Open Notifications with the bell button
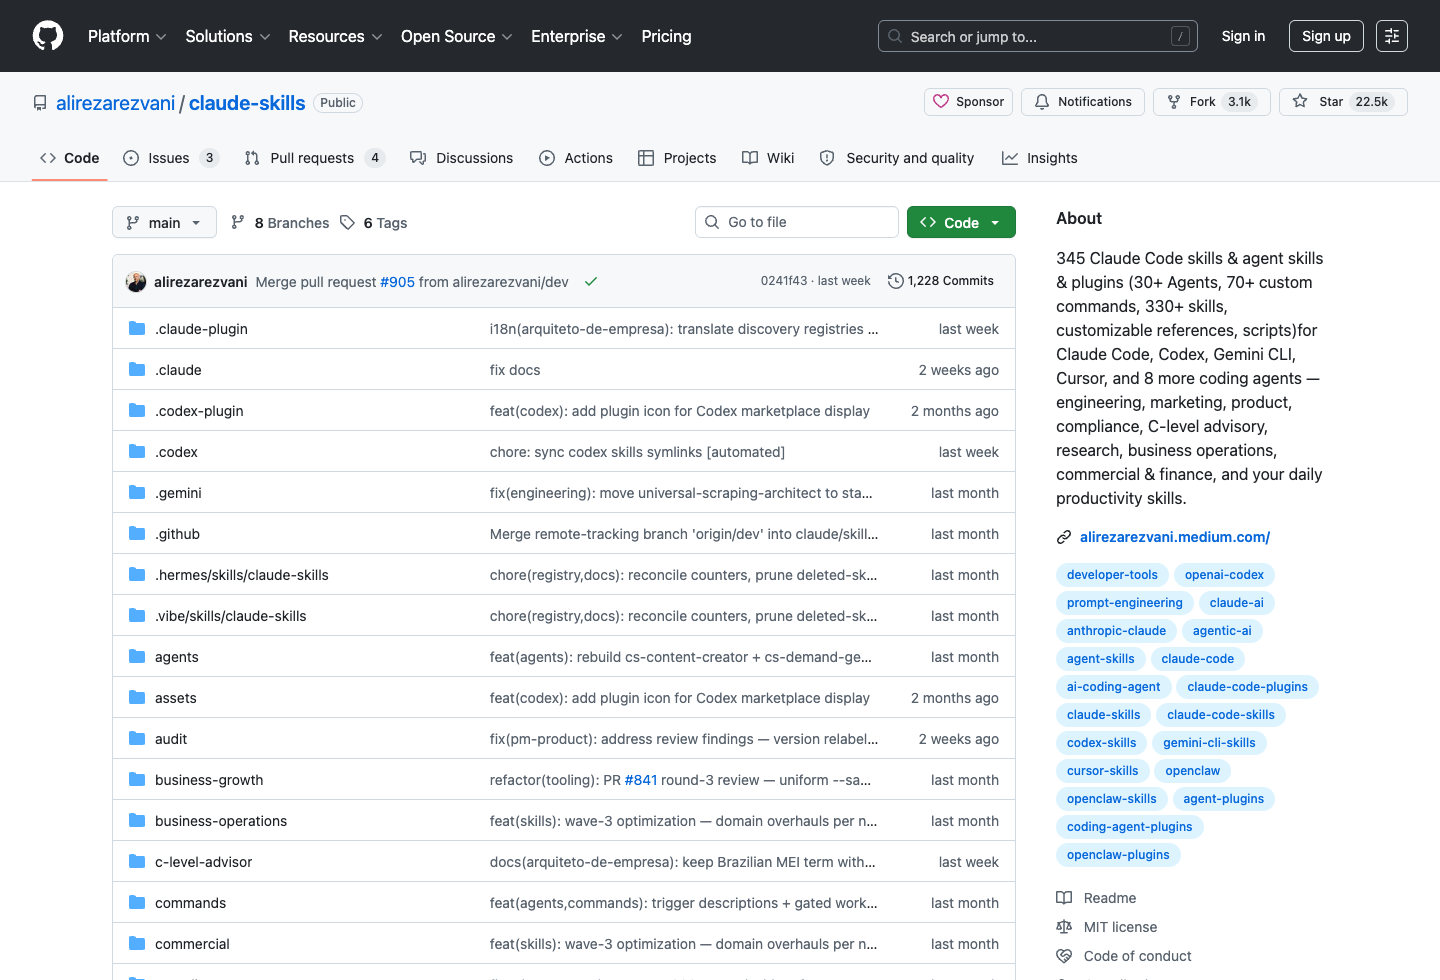This screenshot has height=980, width=1440. pyautogui.click(x=1083, y=102)
